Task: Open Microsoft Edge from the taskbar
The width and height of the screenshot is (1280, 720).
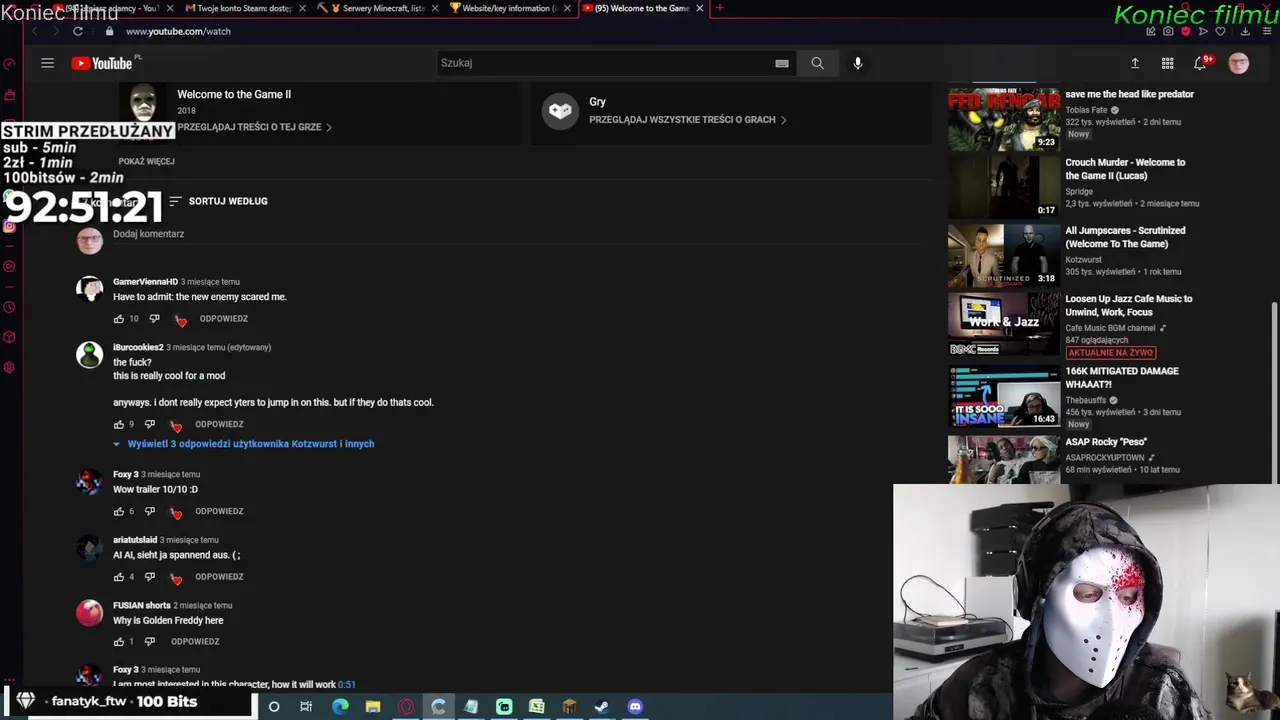Action: 340,707
